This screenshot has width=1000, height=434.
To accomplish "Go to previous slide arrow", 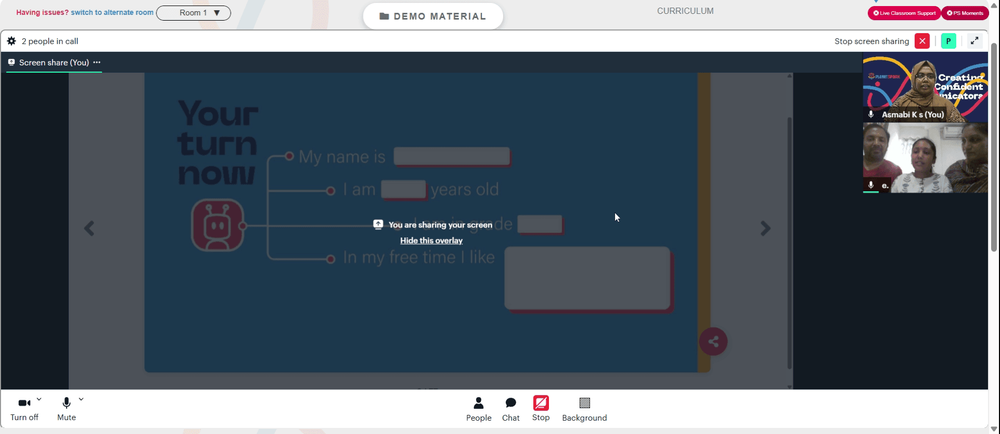I will 89,228.
